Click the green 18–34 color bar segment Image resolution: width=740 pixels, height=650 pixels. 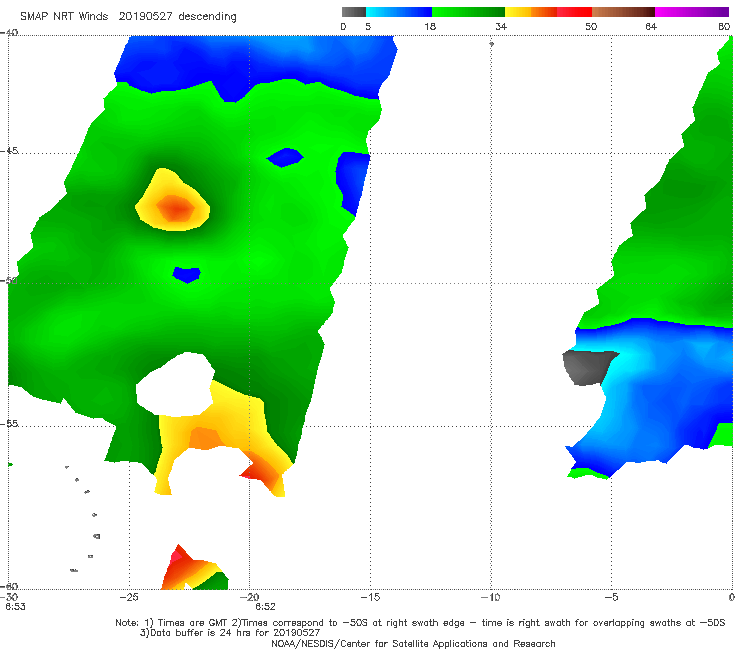coord(468,12)
